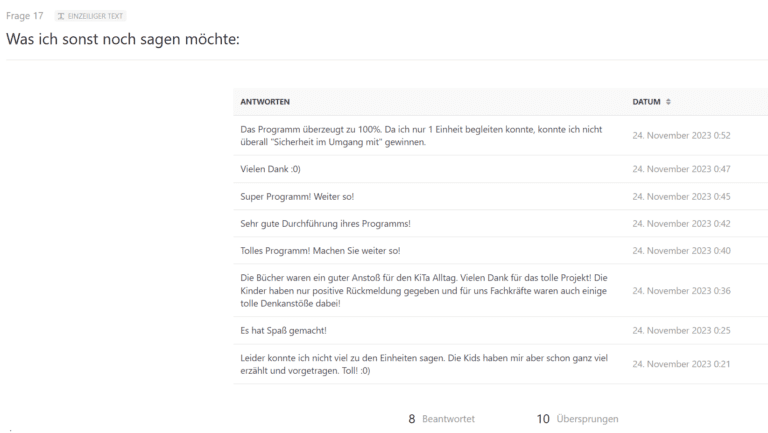Select the EINZEILIGER TEXT question type badge
Viewport: 768px width, 433px height.
(91, 16)
